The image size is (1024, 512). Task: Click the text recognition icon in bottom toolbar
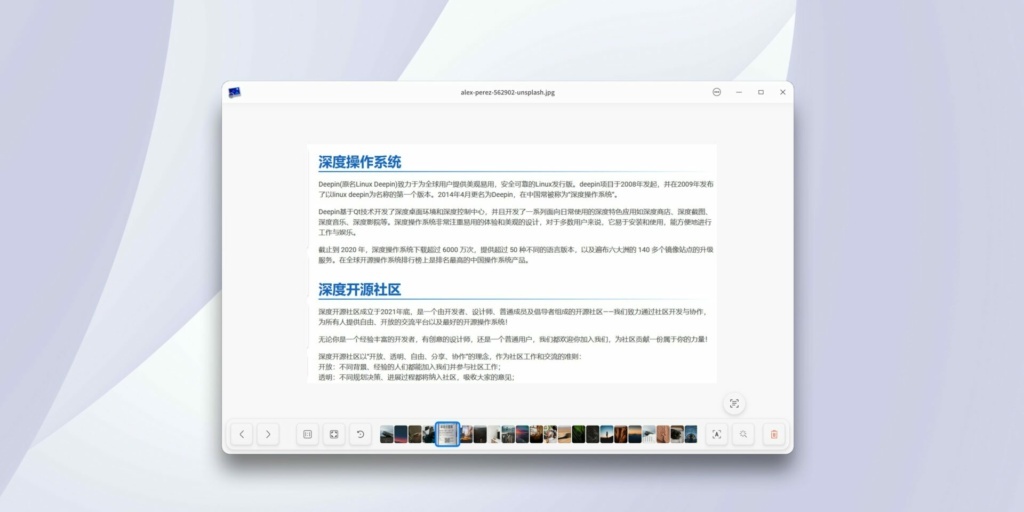716,434
